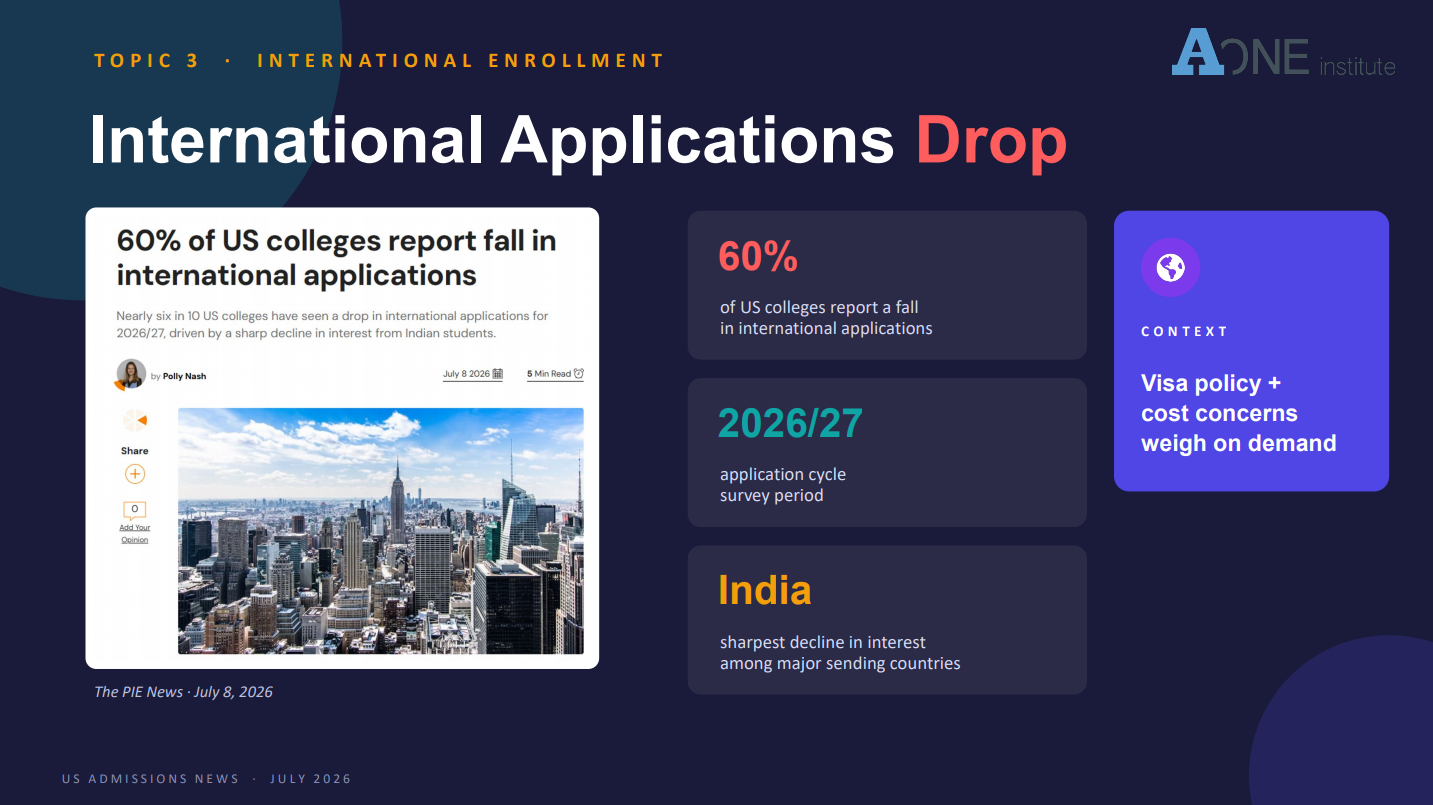This screenshot has width=1433, height=805.
Task: Click the Share label in the article
Action: 135,451
